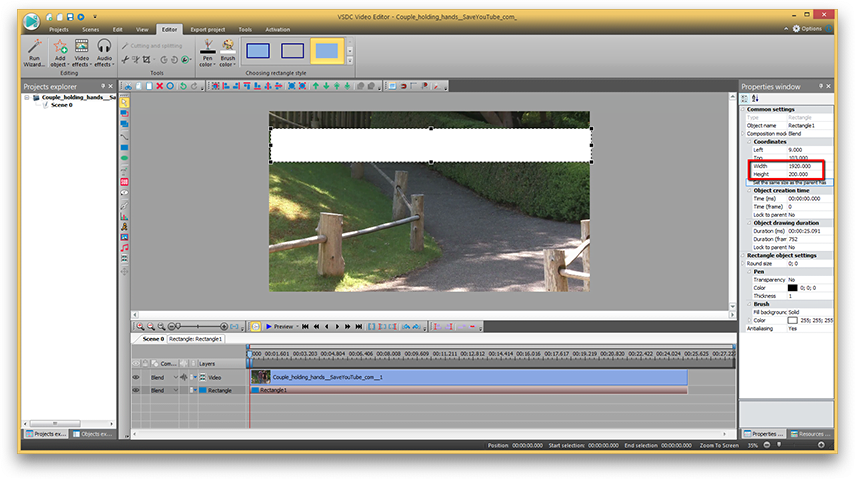This screenshot has height=479, width=855.
Task: Open the Pen color picker
Action: 207,53
